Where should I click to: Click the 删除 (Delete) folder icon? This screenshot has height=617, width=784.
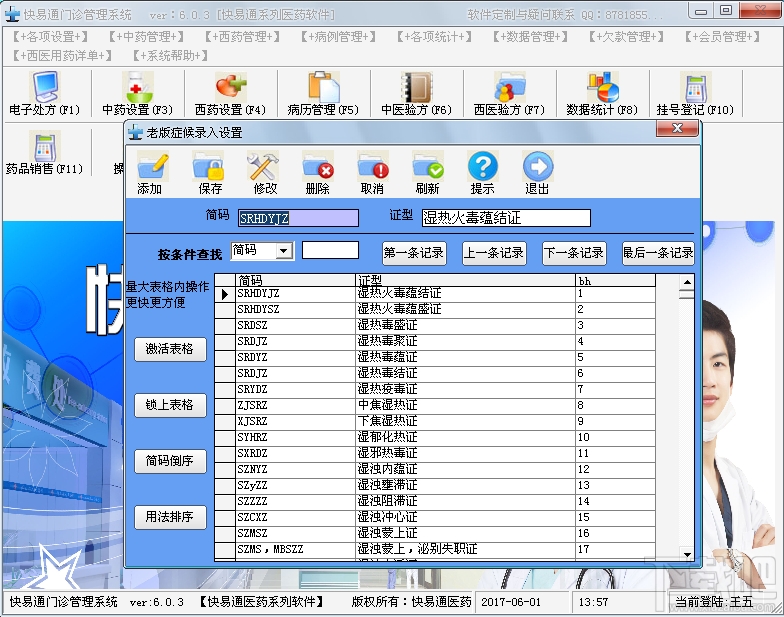pyautogui.click(x=318, y=167)
